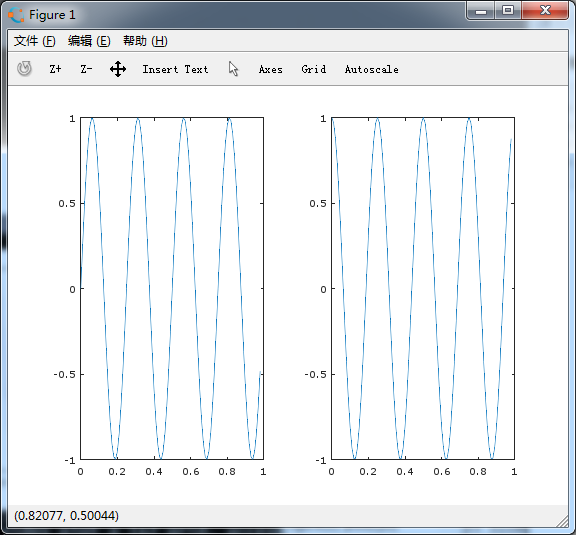
Task: Click the window resize grip corner
Action: (562, 521)
